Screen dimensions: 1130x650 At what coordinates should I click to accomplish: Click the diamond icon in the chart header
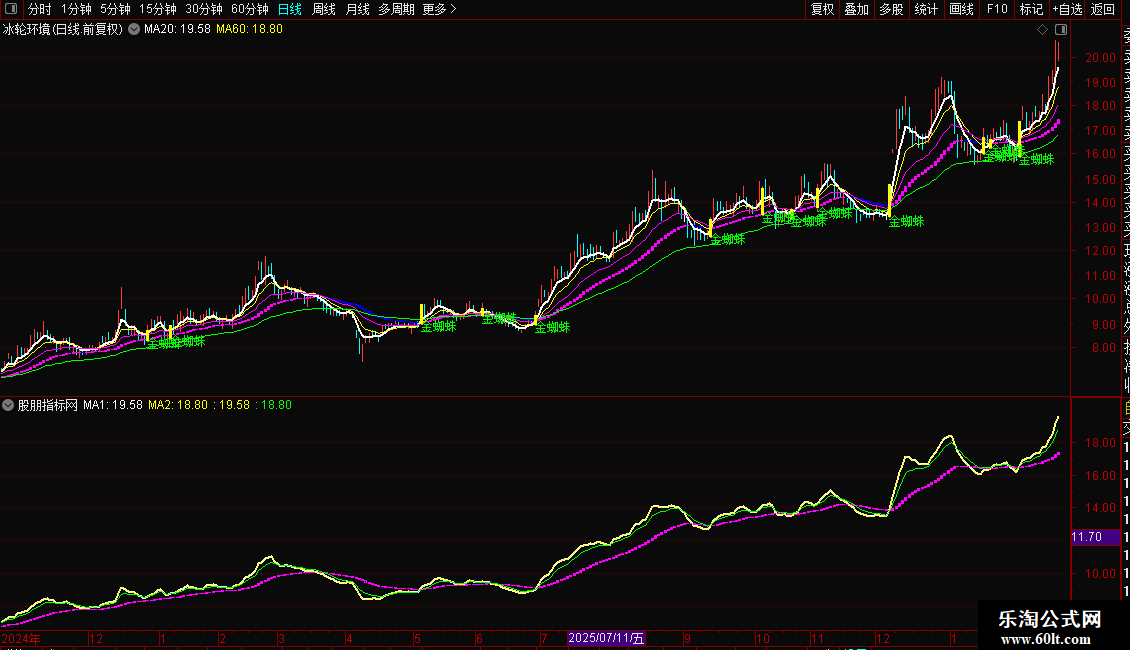[1042, 30]
